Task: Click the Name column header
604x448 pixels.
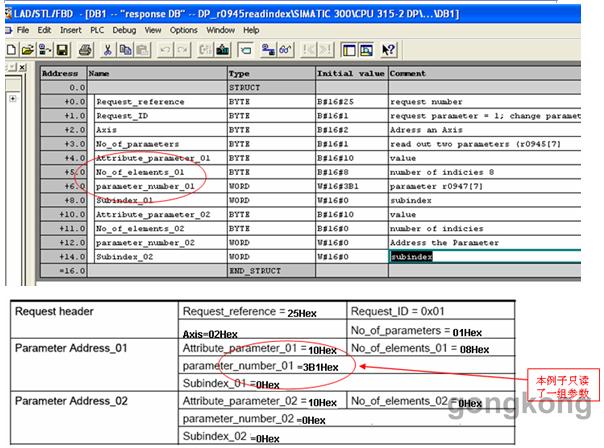Action: [157, 73]
